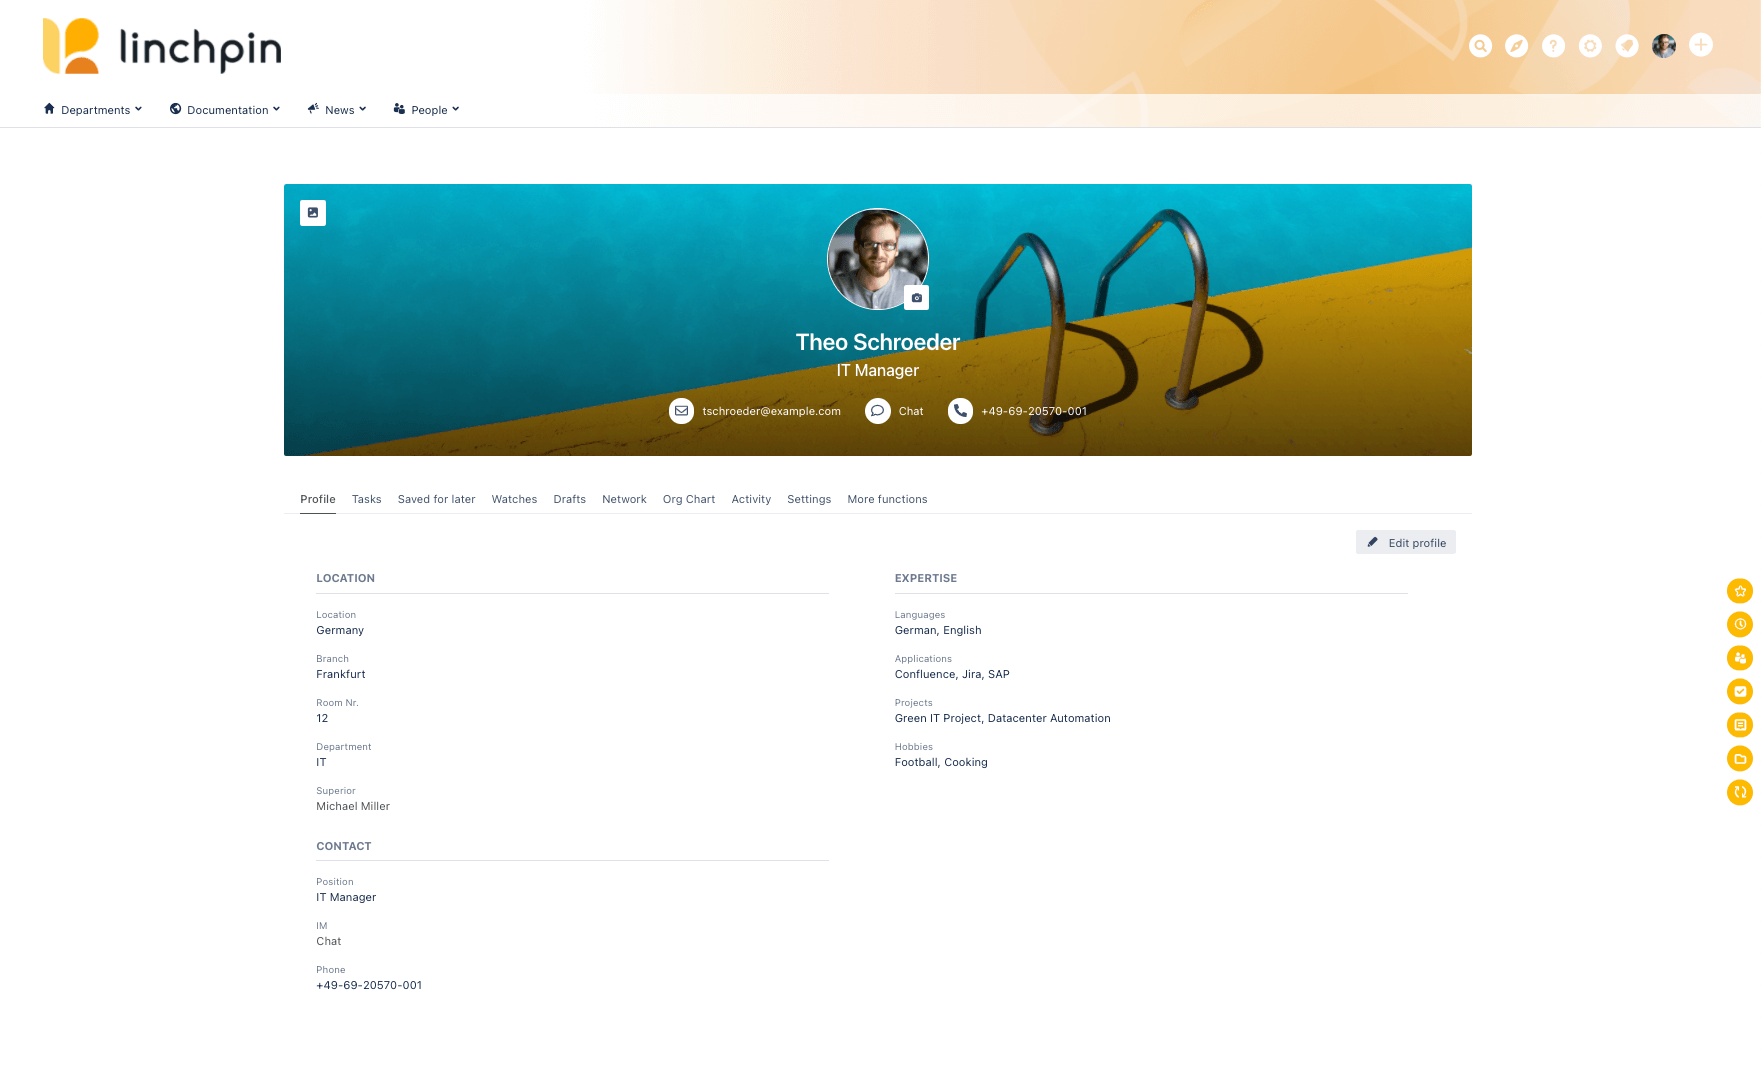Switch to the Watches tab
This screenshot has height=1079, width=1761.
point(514,499)
